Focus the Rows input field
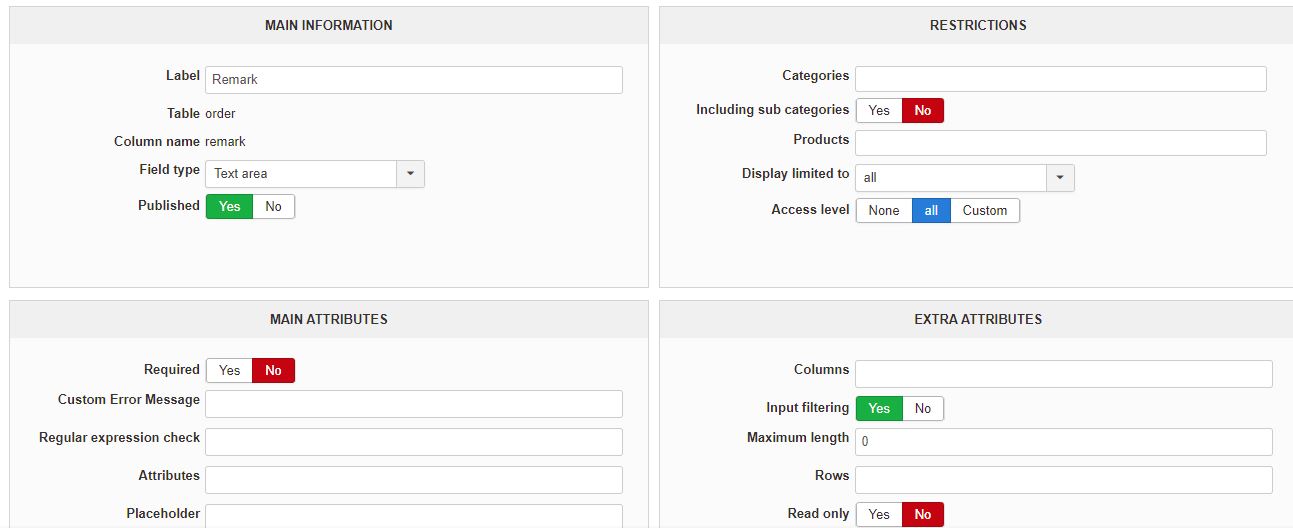 [1063, 480]
